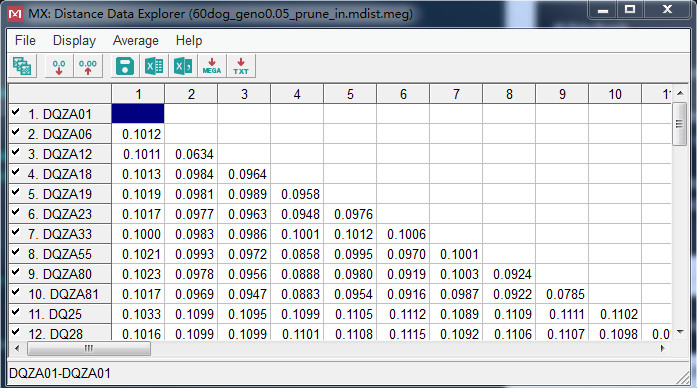Screen dimensions: 697x388
Task: Export to CSV using the second Excel icon
Action: (x=183, y=66)
